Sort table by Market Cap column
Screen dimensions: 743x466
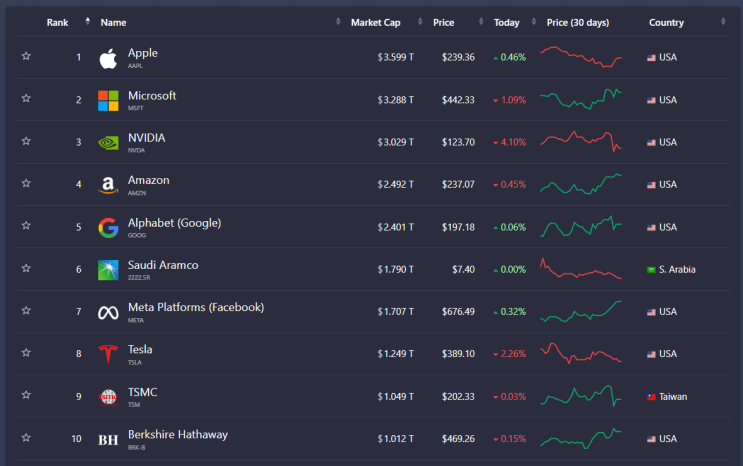click(x=375, y=22)
